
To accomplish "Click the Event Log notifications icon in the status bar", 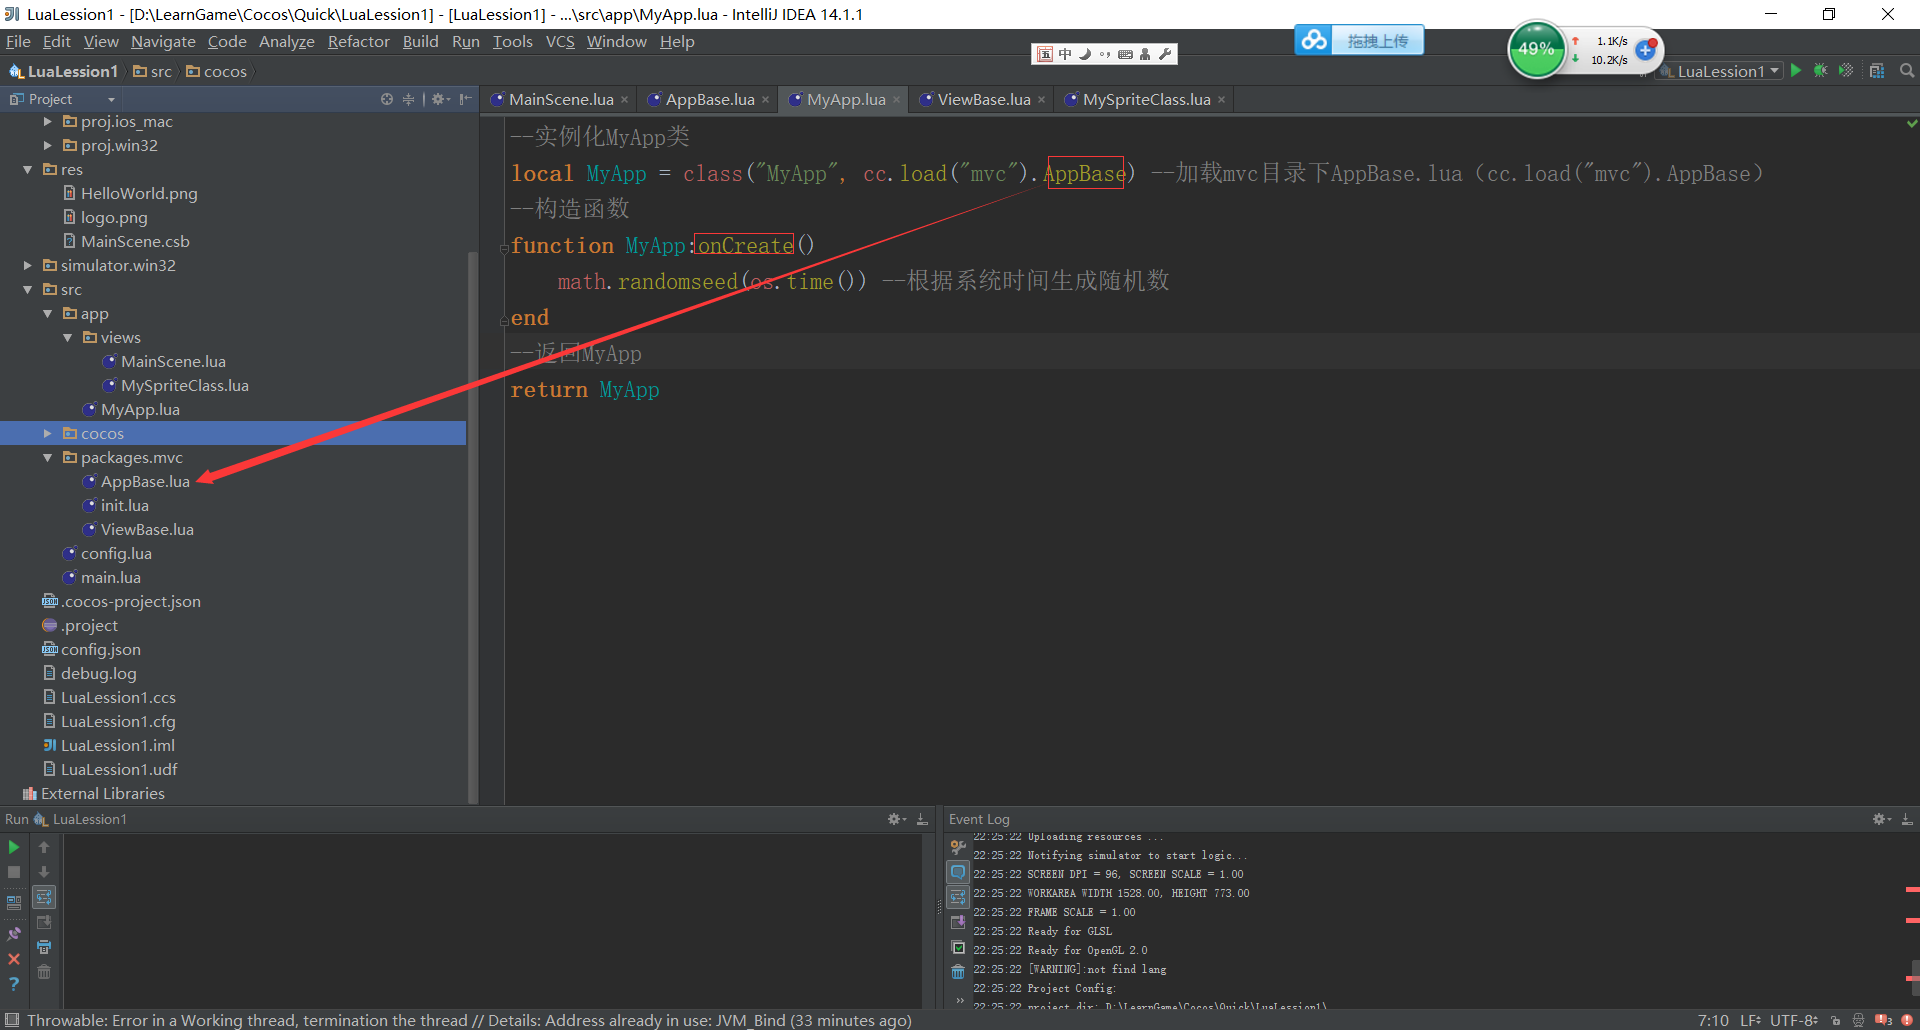I will [x=1883, y=1020].
